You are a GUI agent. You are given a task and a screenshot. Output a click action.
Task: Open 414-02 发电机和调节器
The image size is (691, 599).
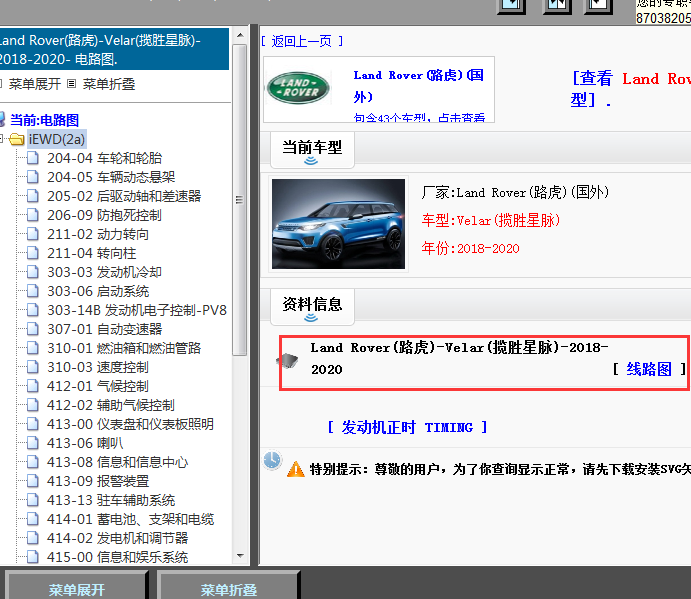click(118, 538)
